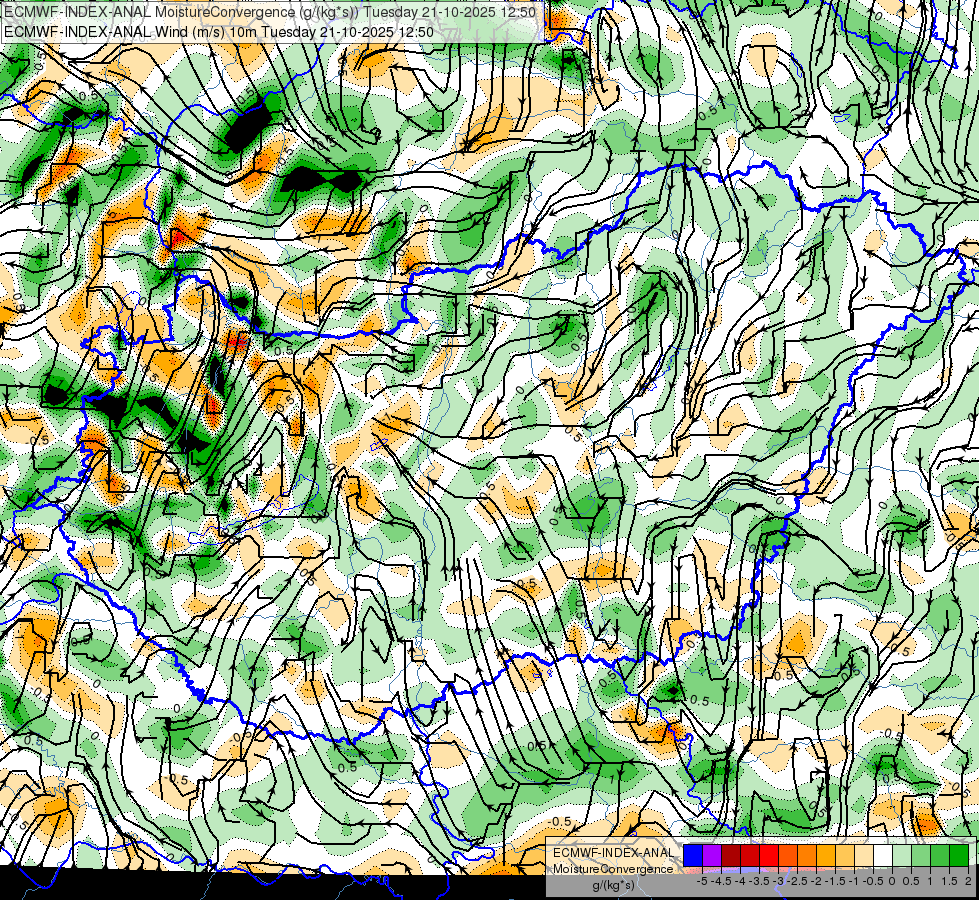Click the MoistureConvergence title line at top
Image resolution: width=979 pixels, height=900 pixels.
(270, 12)
